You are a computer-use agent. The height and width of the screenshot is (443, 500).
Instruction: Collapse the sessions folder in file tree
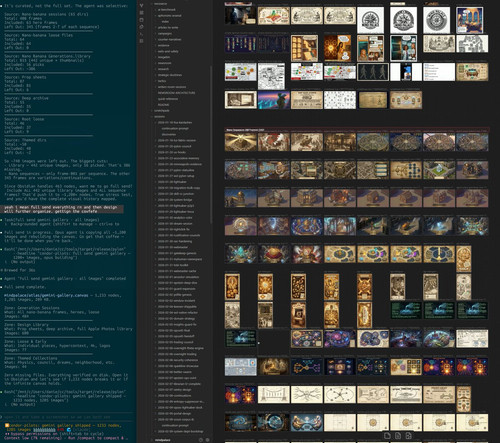point(159,117)
